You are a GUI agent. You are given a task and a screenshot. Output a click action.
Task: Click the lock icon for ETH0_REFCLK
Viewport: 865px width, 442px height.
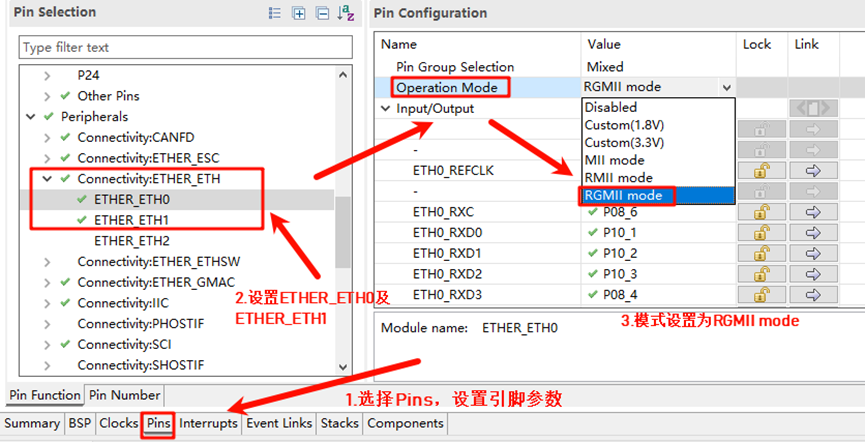pos(761,170)
